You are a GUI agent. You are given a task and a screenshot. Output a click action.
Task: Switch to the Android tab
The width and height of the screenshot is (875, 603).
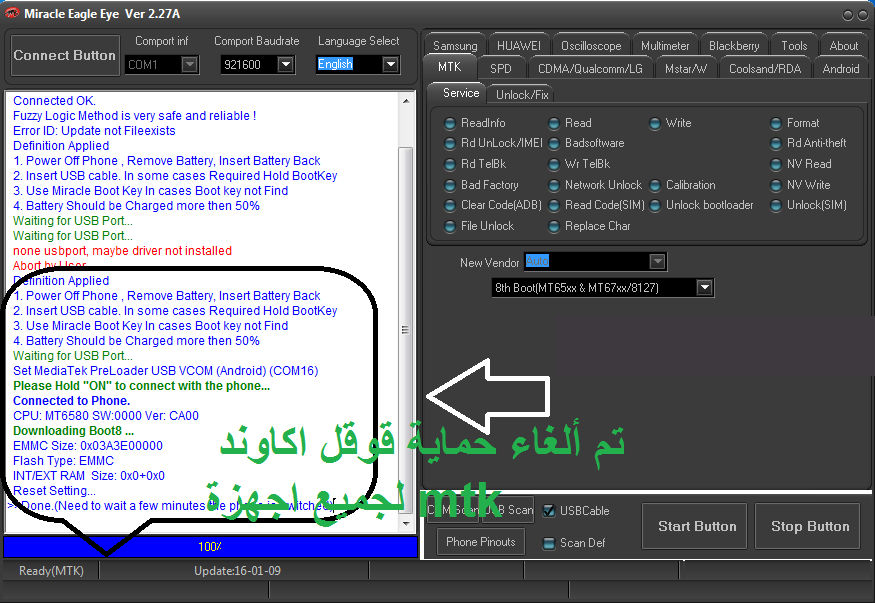[840, 69]
